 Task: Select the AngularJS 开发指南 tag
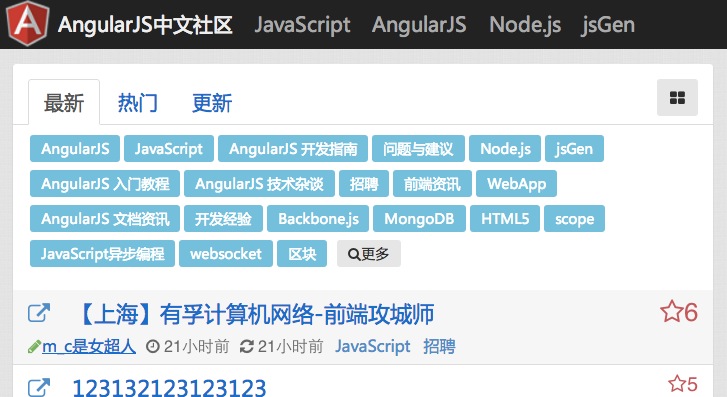pos(293,148)
